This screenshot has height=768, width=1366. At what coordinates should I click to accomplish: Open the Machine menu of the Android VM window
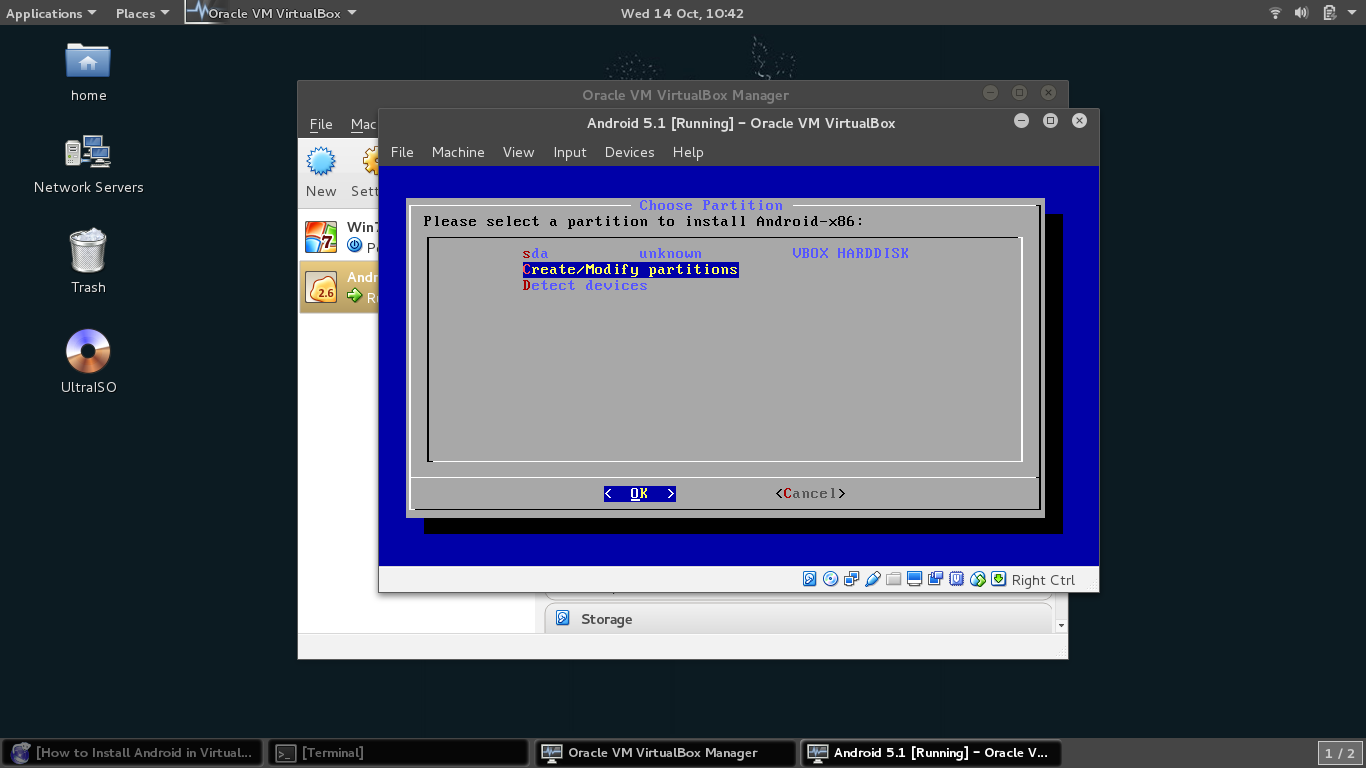pyautogui.click(x=458, y=152)
